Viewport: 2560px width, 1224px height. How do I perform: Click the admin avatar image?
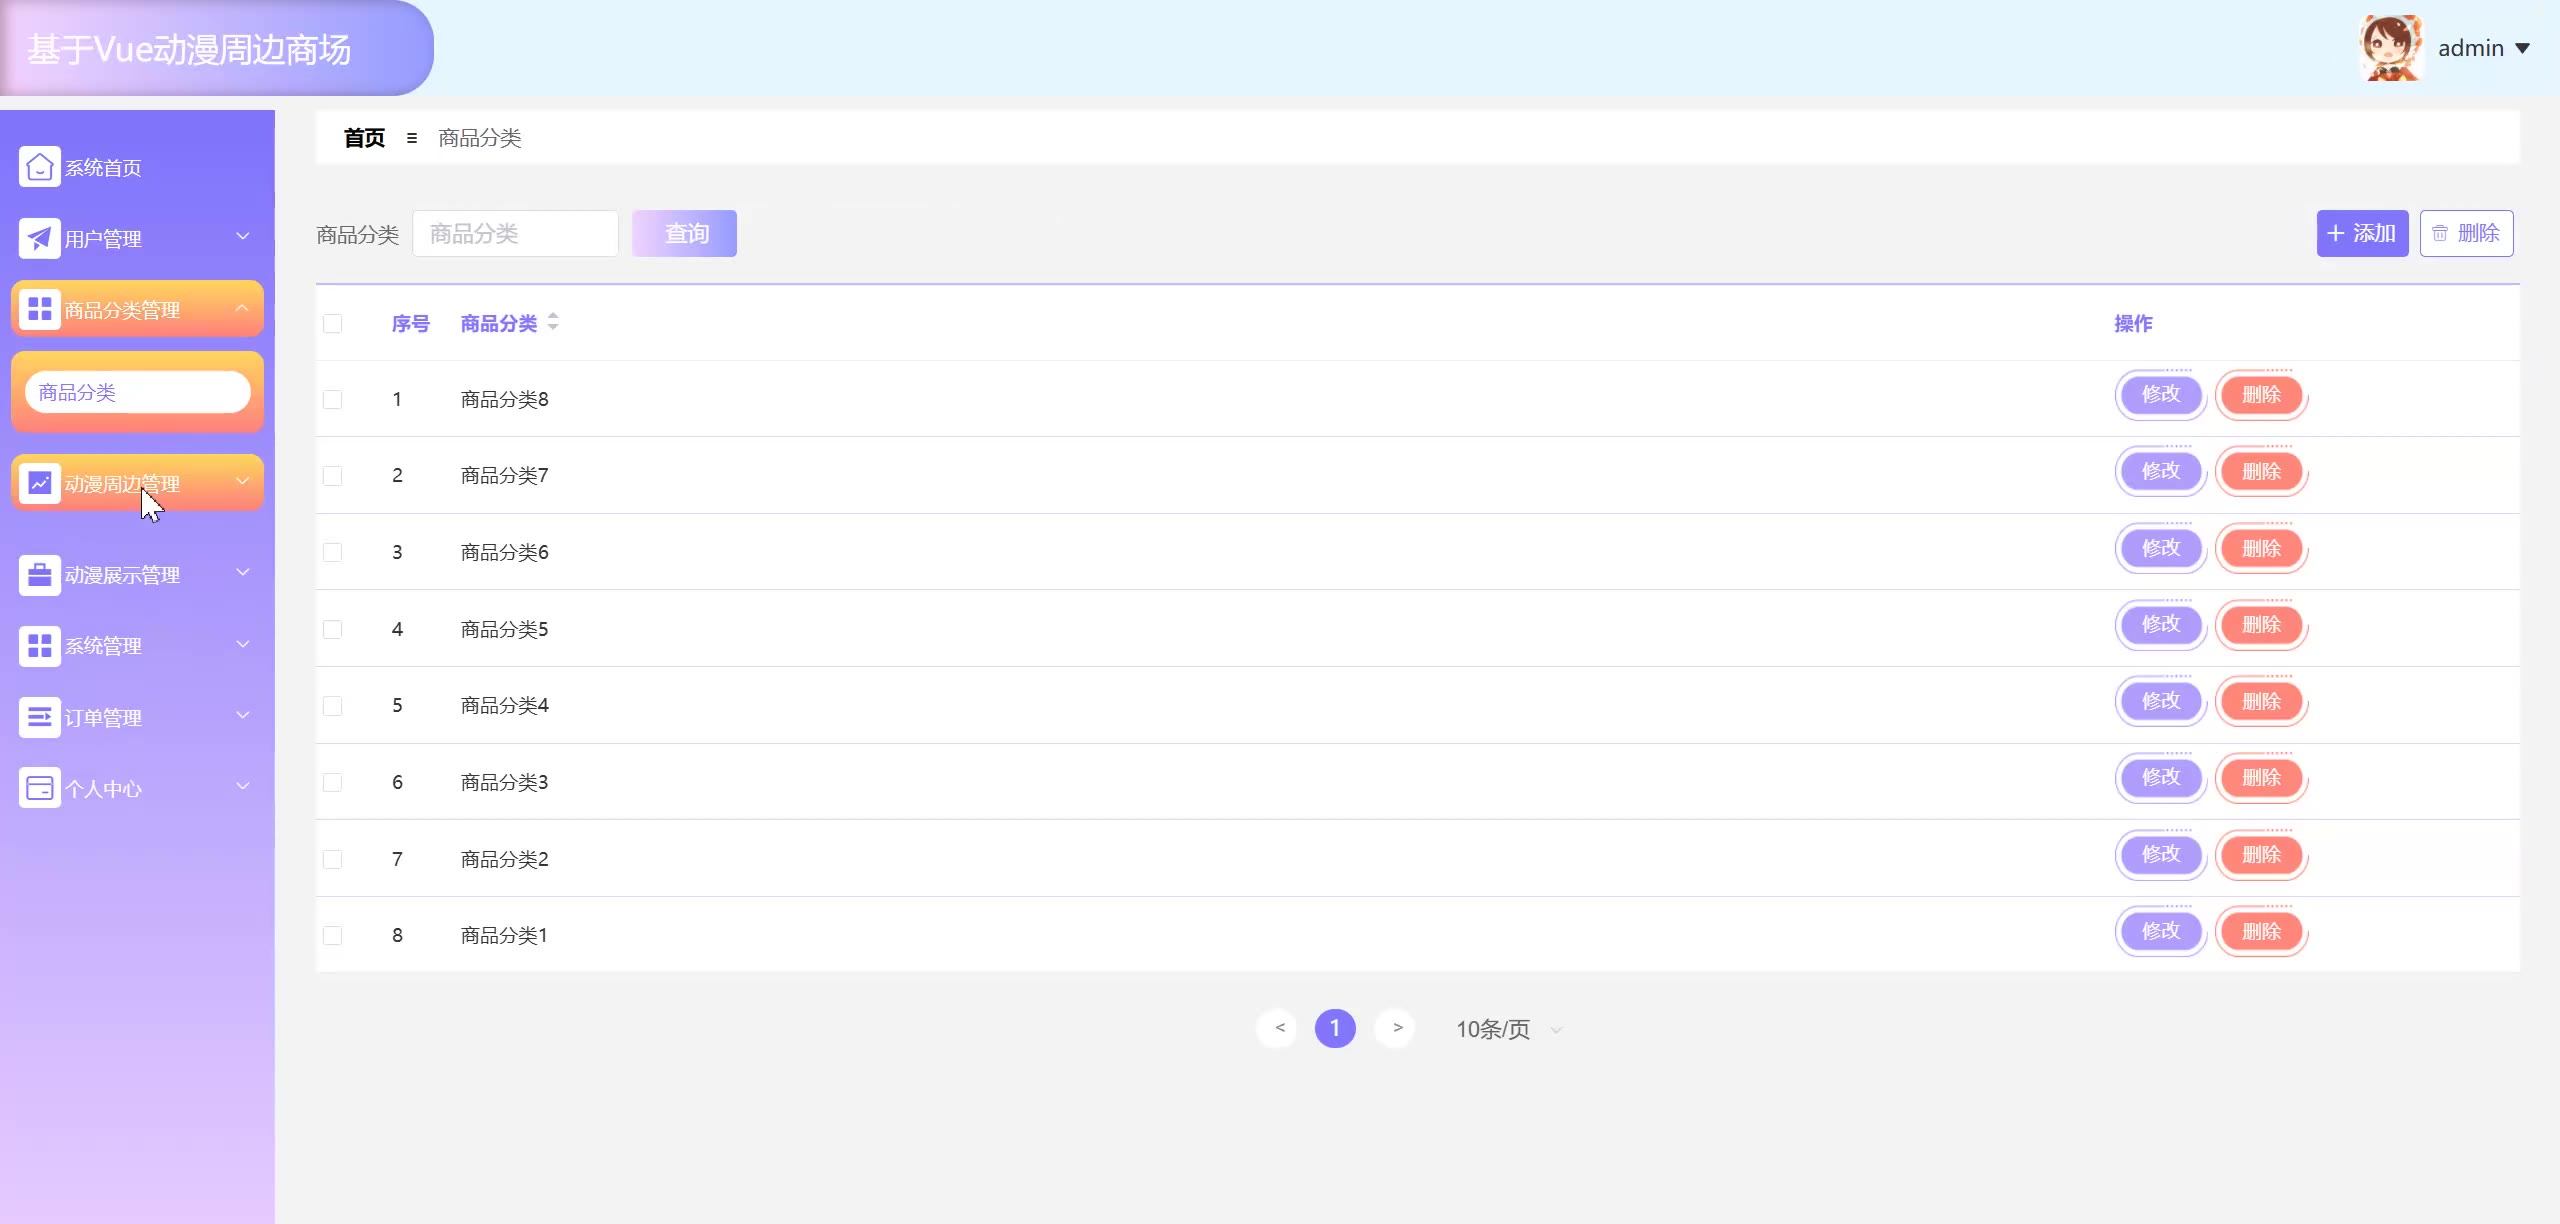pos(2391,48)
